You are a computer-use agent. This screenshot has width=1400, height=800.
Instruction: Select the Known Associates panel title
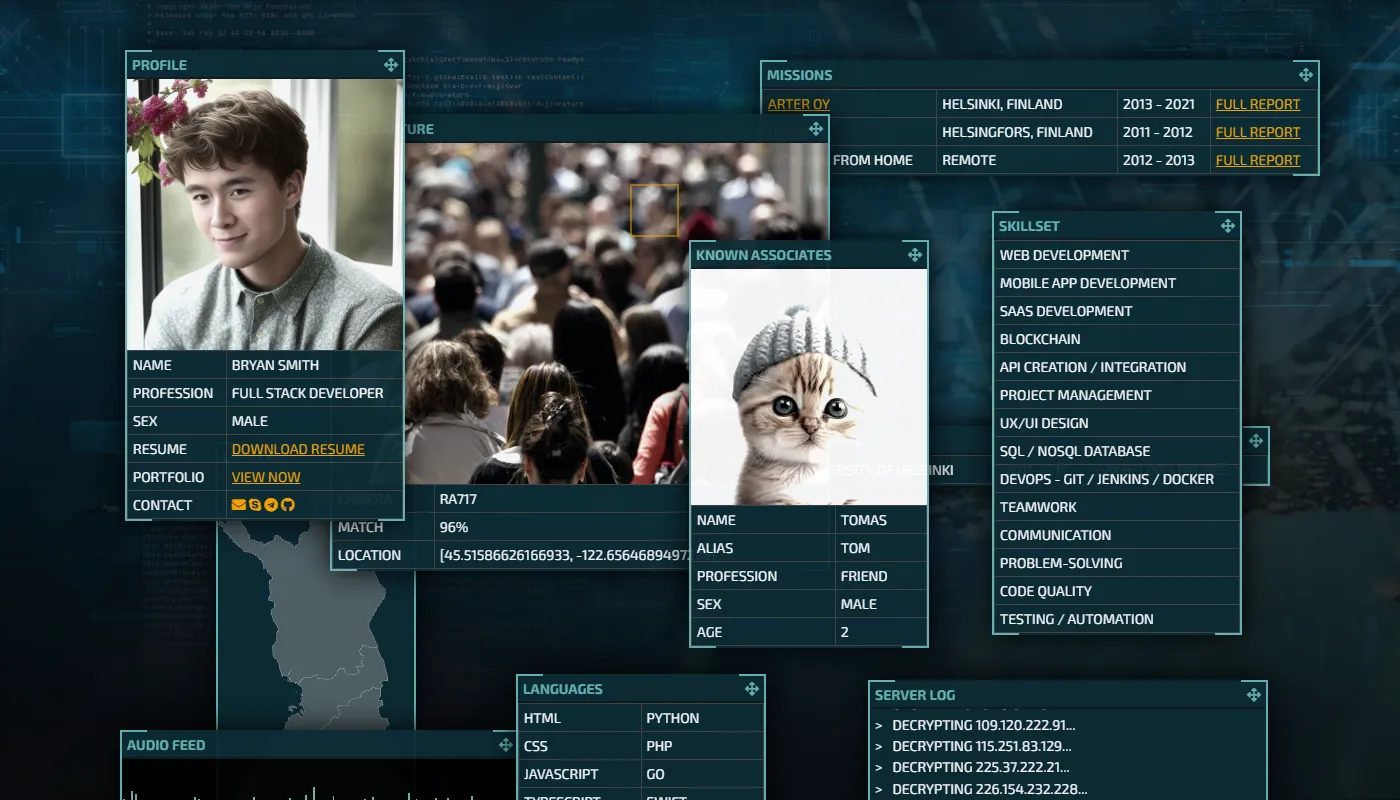pos(763,255)
